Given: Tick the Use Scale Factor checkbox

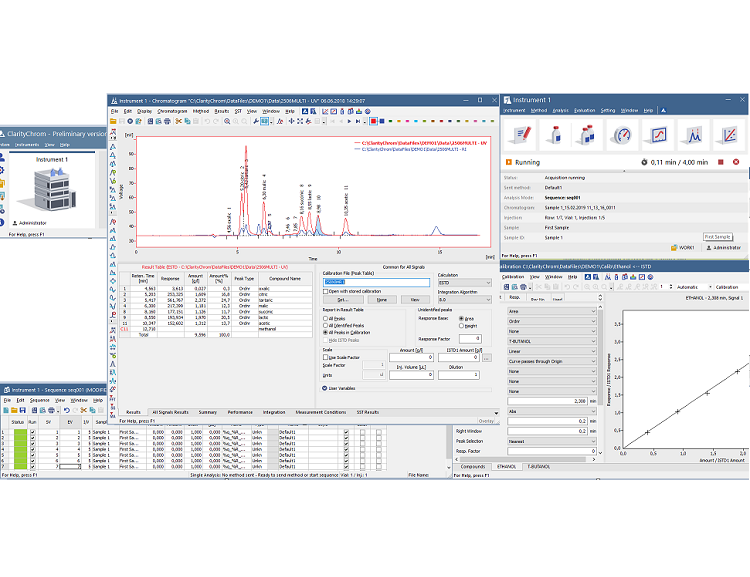Looking at the screenshot, I should click(x=326, y=357).
